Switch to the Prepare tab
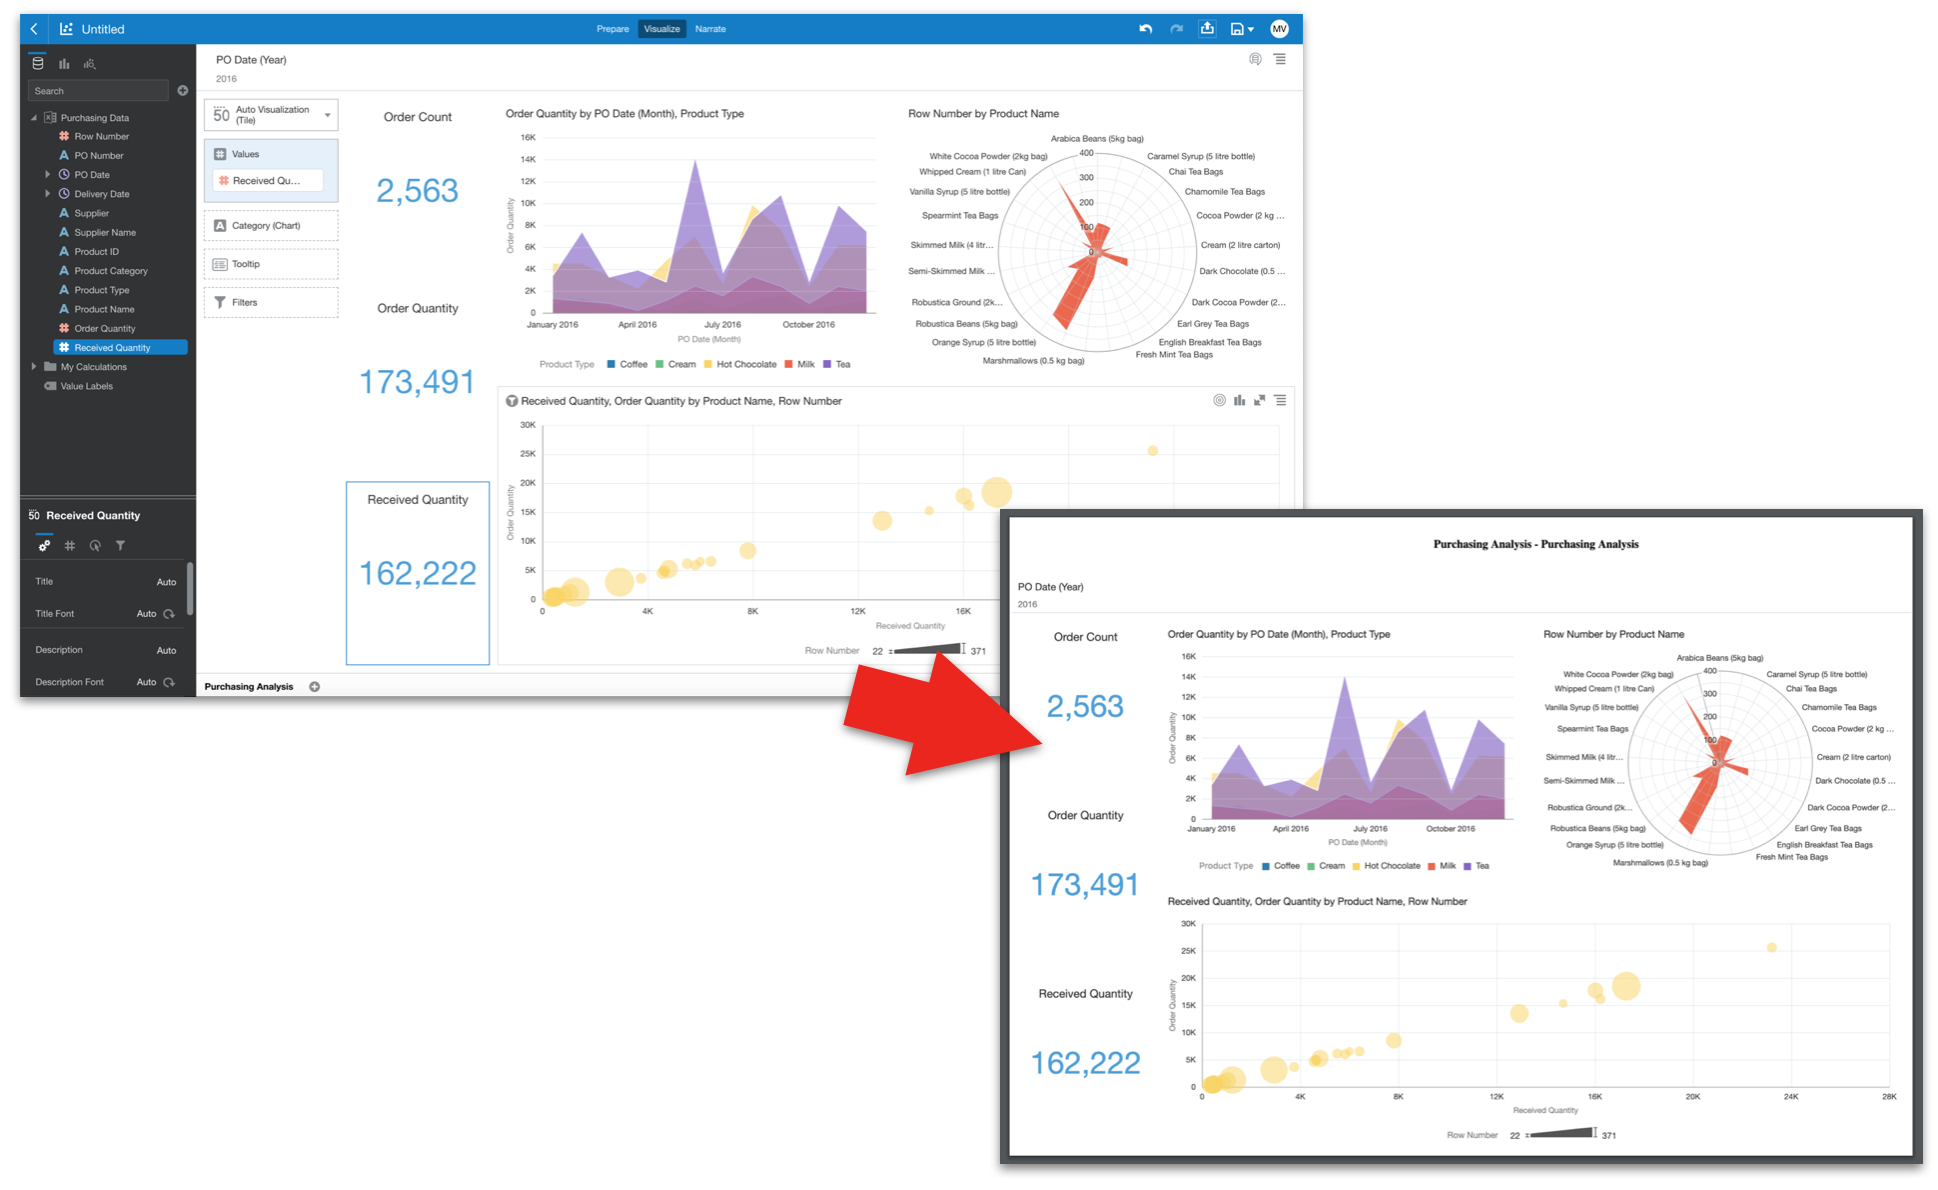This screenshot has width=1938, height=1190. tap(612, 29)
